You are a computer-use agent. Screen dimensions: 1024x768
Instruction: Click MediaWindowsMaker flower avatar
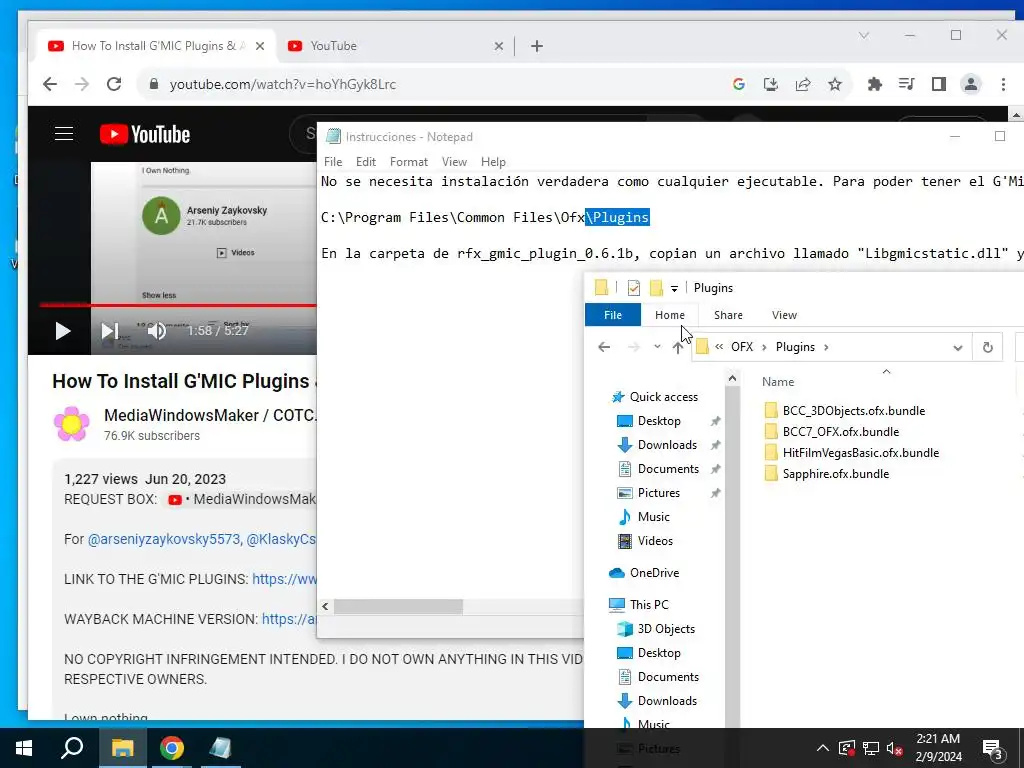tap(72, 424)
